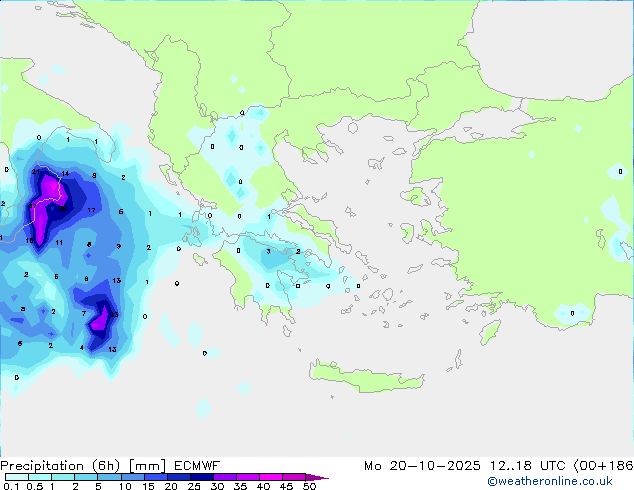Click the legend label '0.1'
The width and height of the screenshot is (634, 490).
tap(11, 486)
